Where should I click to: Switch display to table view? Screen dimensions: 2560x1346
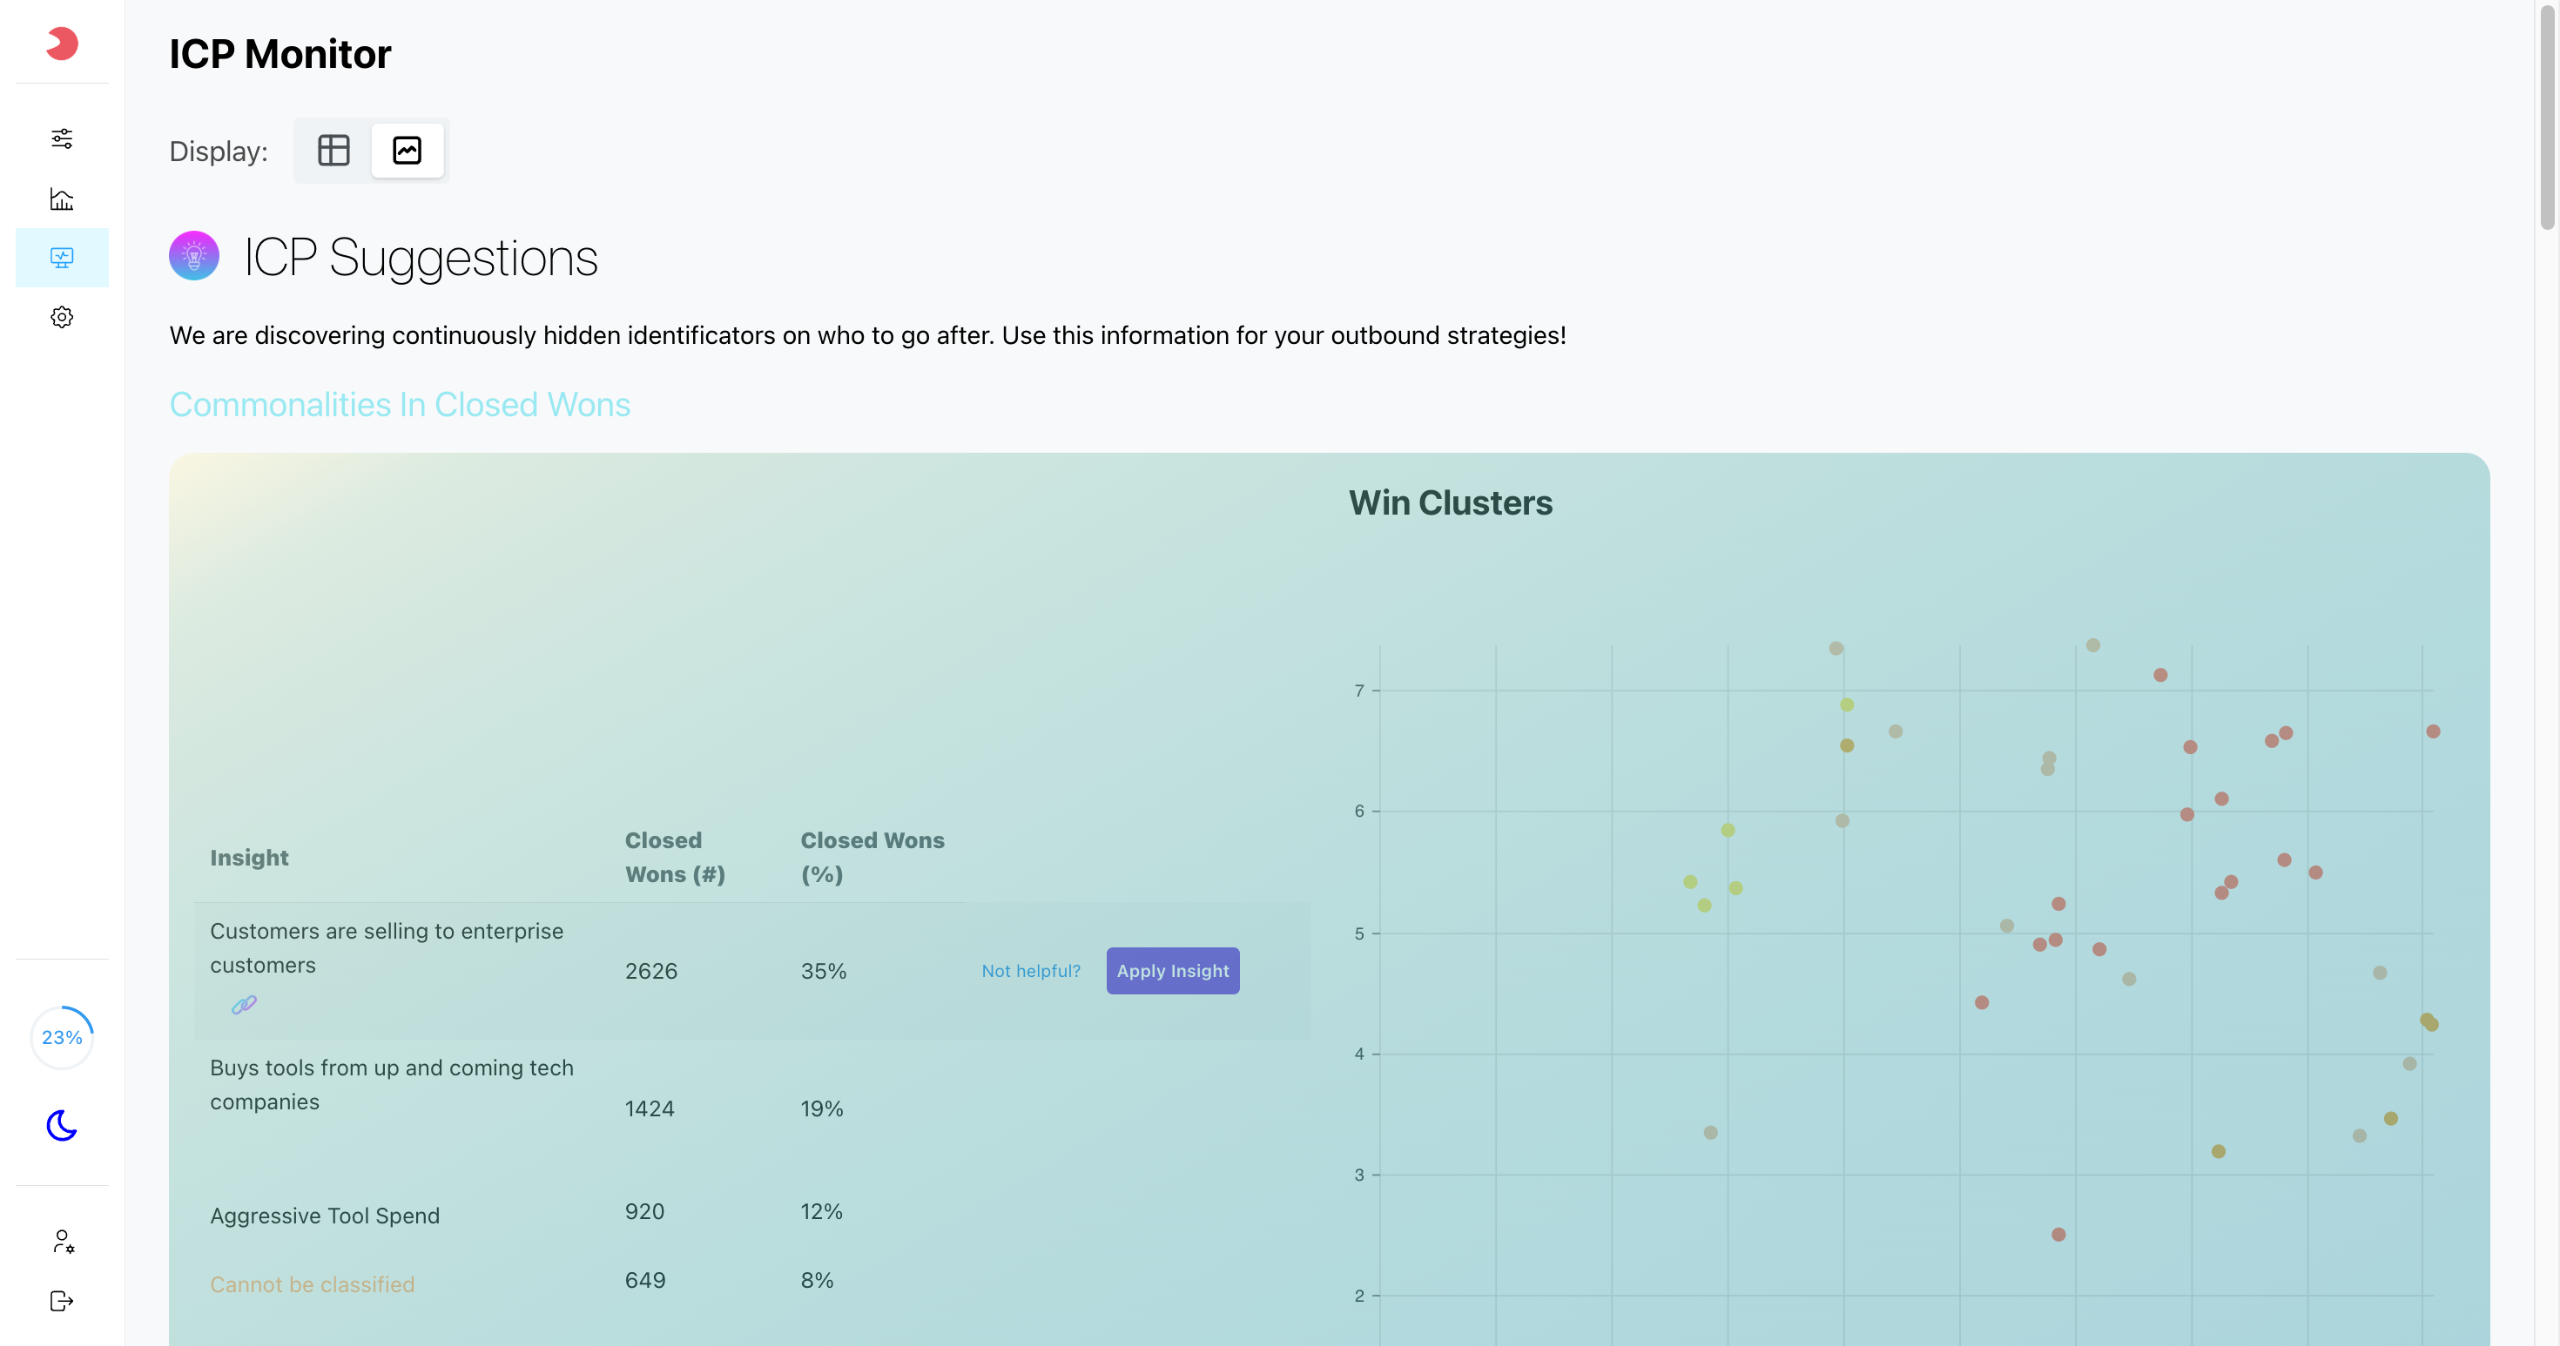333,150
